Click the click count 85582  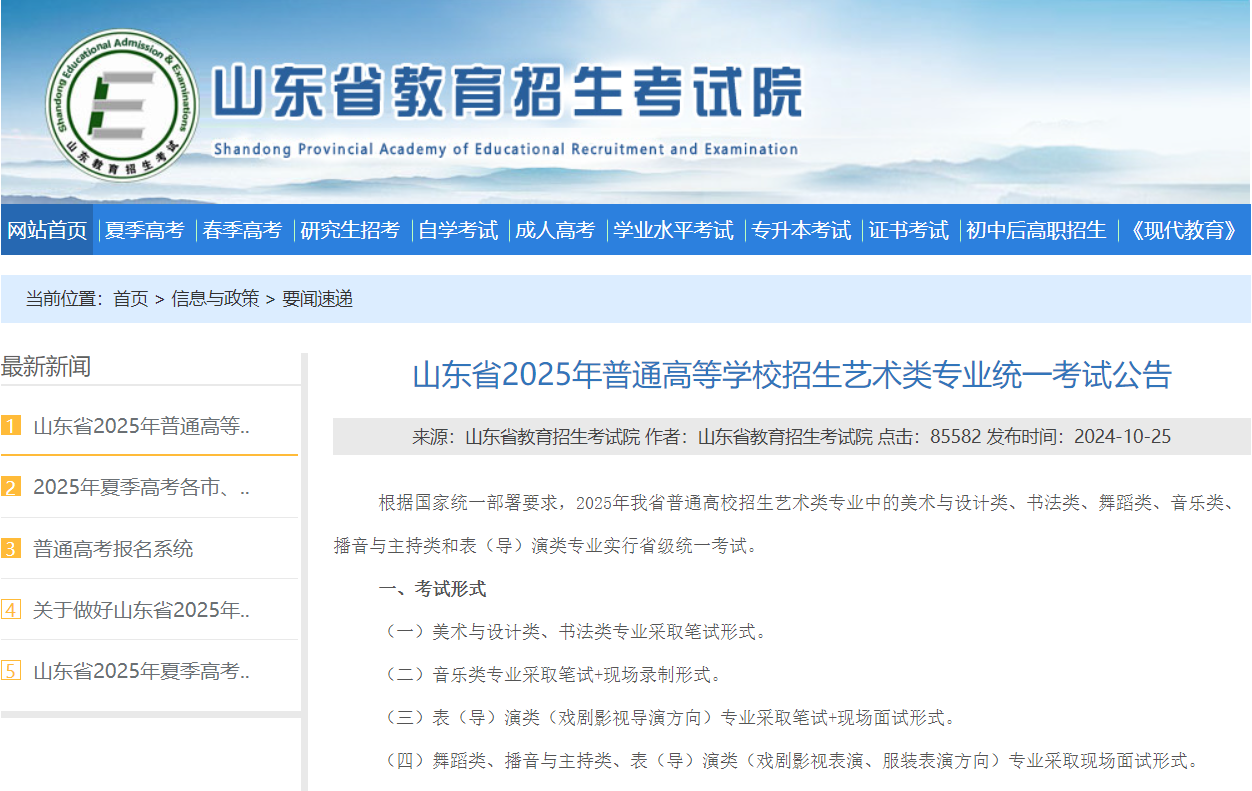pyautogui.click(x=955, y=437)
